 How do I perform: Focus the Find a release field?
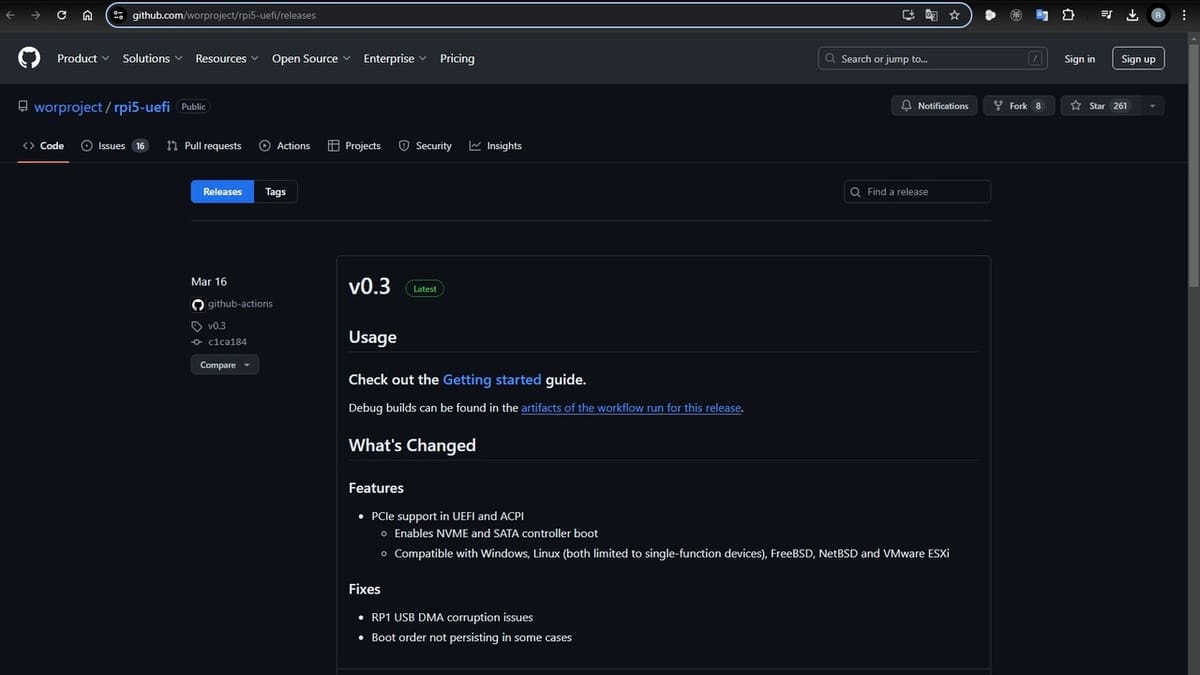point(917,192)
